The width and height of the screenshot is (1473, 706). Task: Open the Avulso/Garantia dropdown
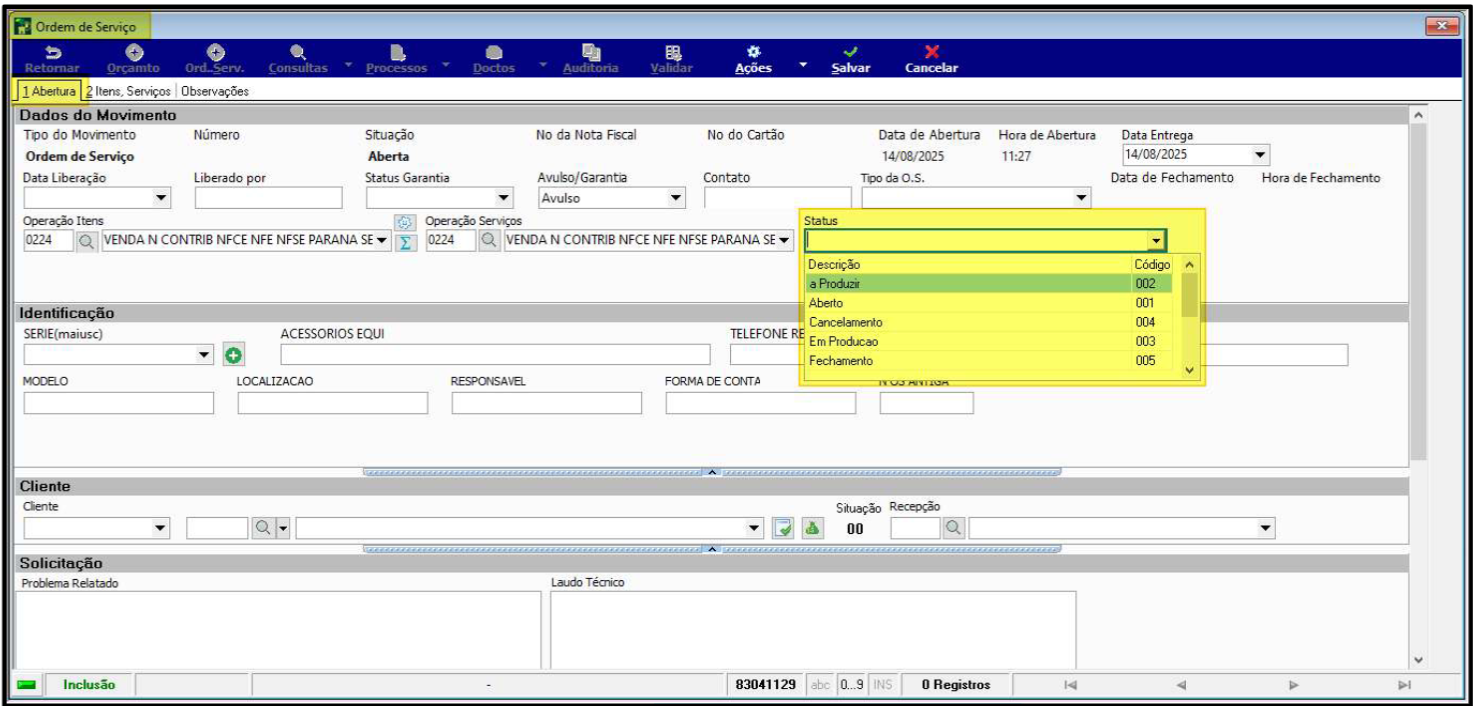click(x=676, y=198)
